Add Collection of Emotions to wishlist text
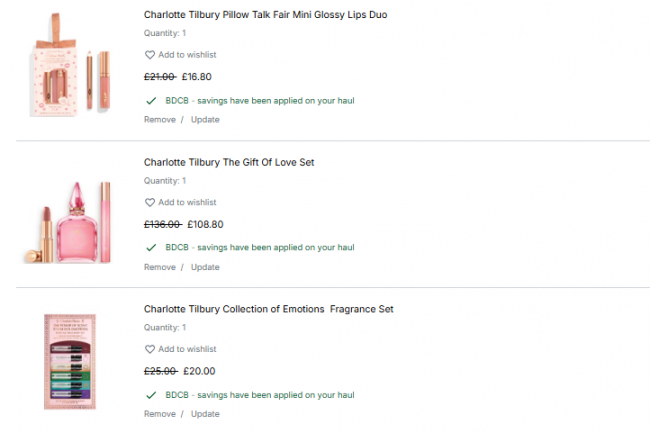Viewport: 650px width, 433px height. [187, 349]
